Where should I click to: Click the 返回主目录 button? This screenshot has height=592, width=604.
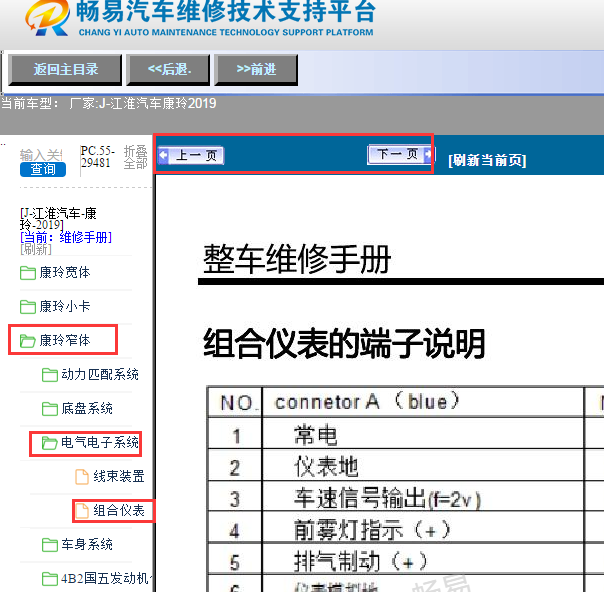click(65, 70)
